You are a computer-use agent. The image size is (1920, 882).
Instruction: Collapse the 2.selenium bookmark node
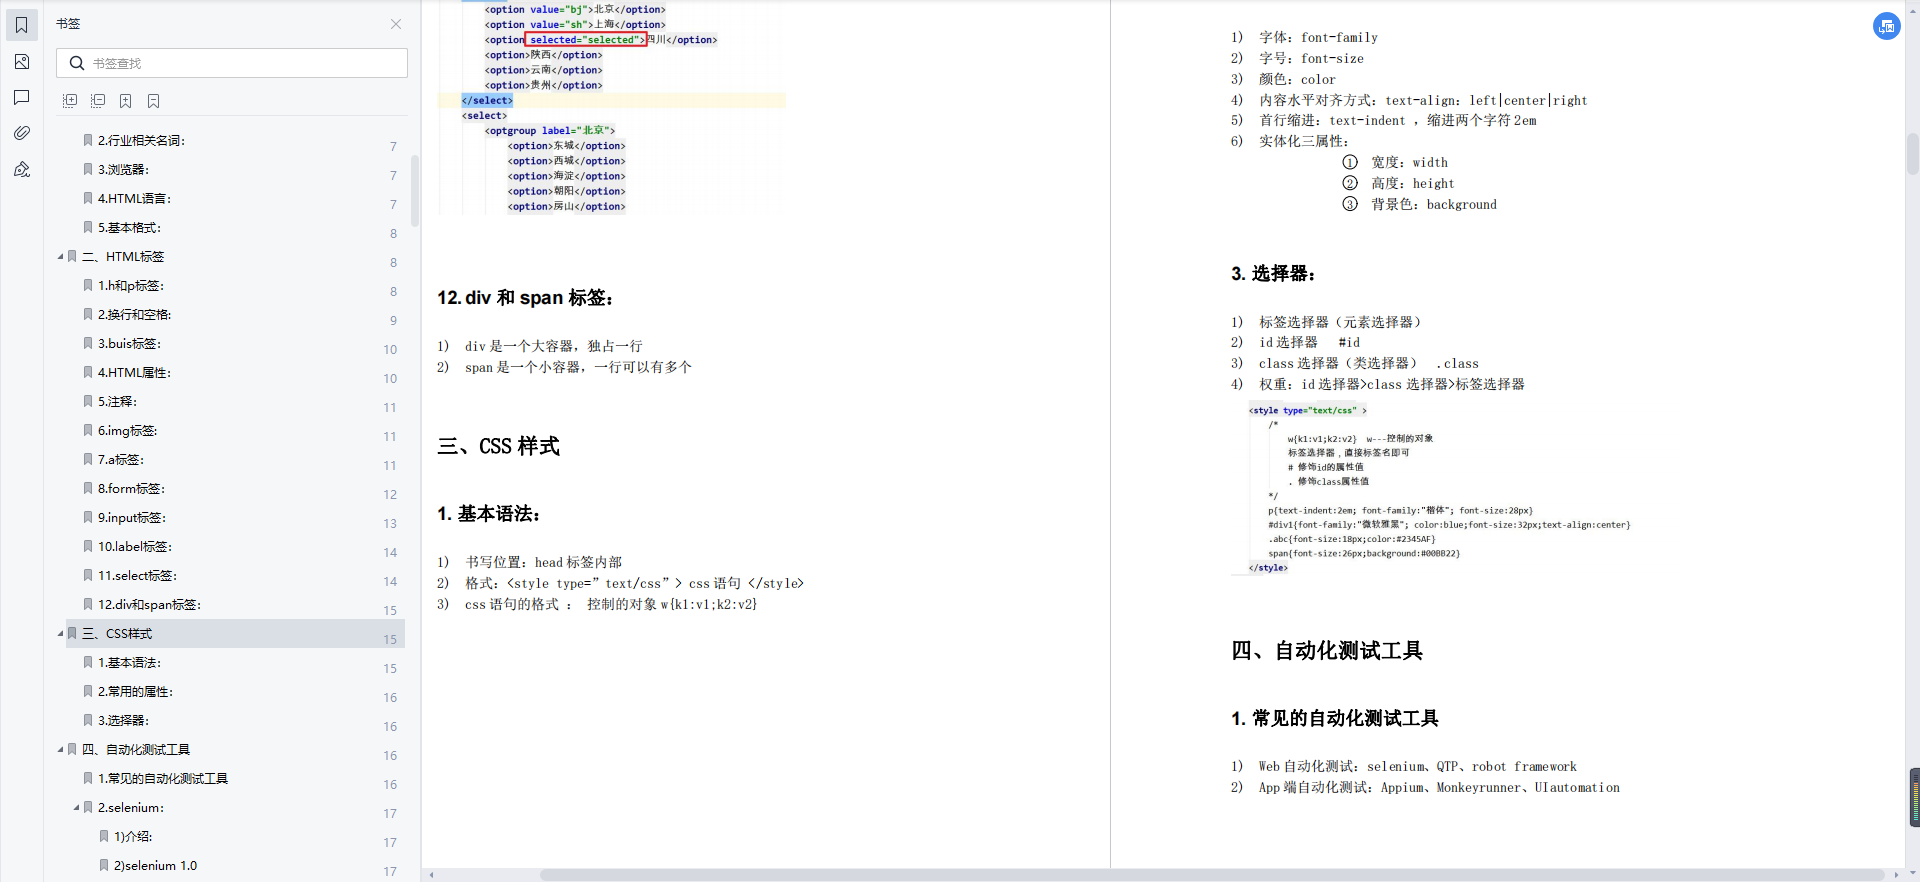[x=76, y=808]
